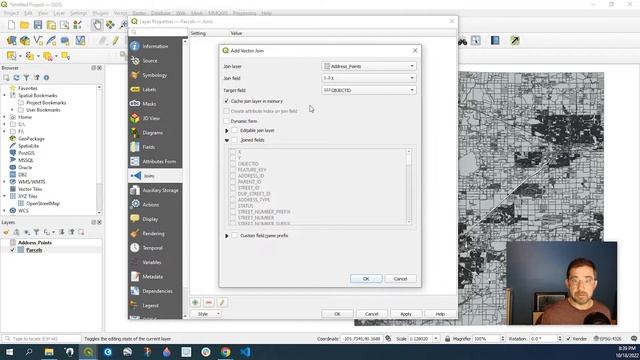
Task: Open the Source properties page
Action: click(155, 61)
